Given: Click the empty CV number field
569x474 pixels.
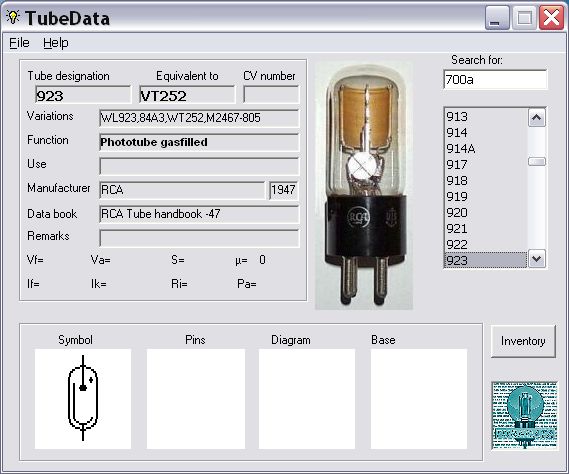Looking at the screenshot, I should 271,95.
